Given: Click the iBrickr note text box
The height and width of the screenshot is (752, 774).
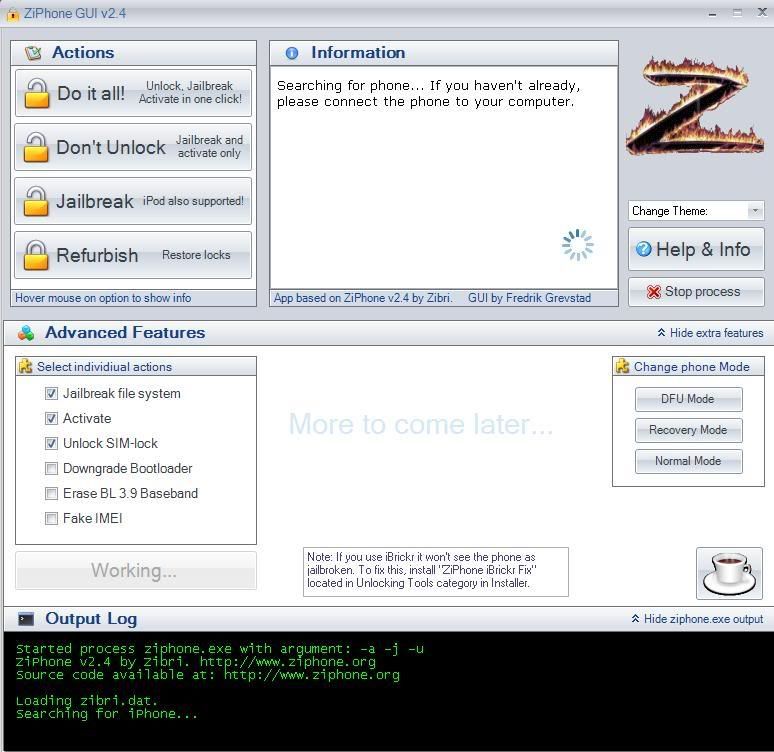Looking at the screenshot, I should [x=435, y=571].
